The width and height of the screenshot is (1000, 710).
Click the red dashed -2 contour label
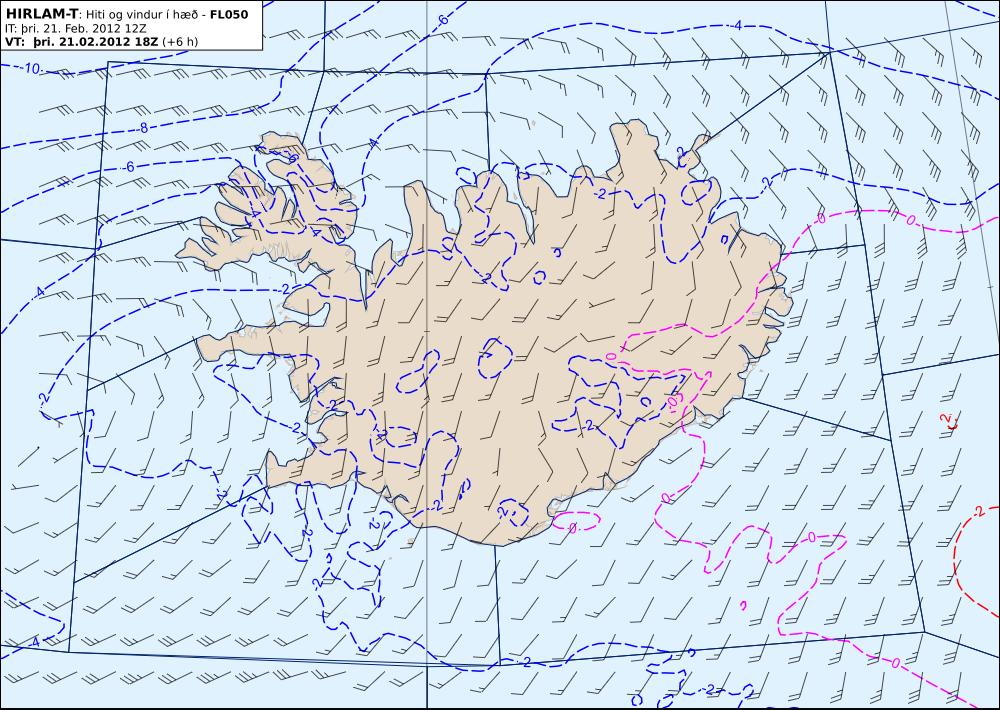click(979, 511)
